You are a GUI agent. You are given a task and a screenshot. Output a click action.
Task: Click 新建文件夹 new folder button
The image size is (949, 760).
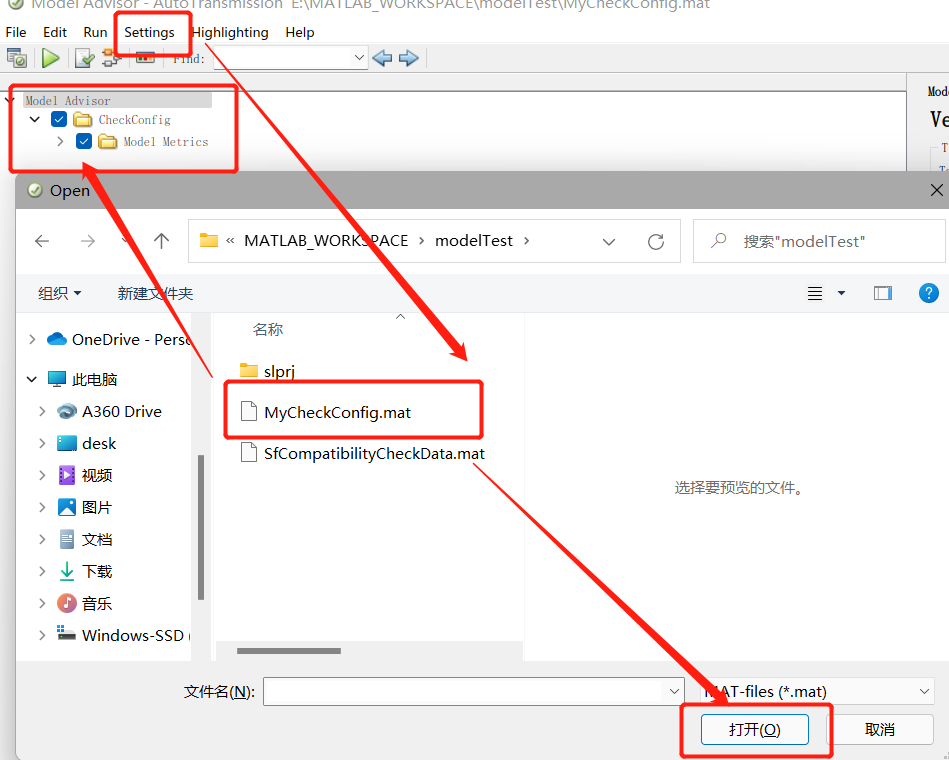(x=155, y=293)
